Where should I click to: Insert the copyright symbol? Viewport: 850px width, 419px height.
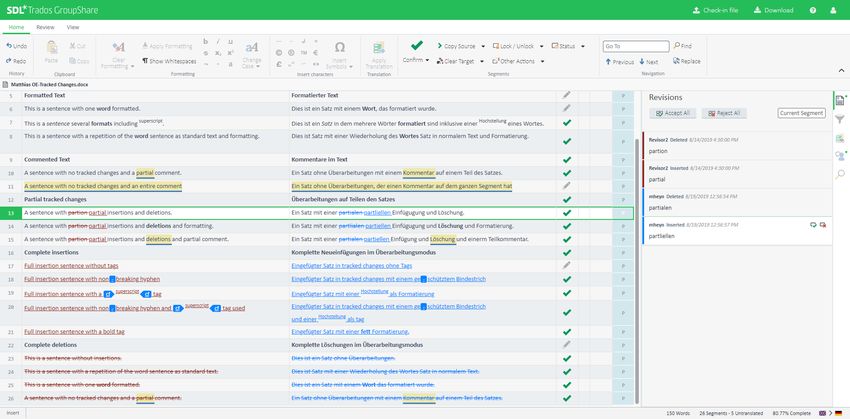(279, 53)
